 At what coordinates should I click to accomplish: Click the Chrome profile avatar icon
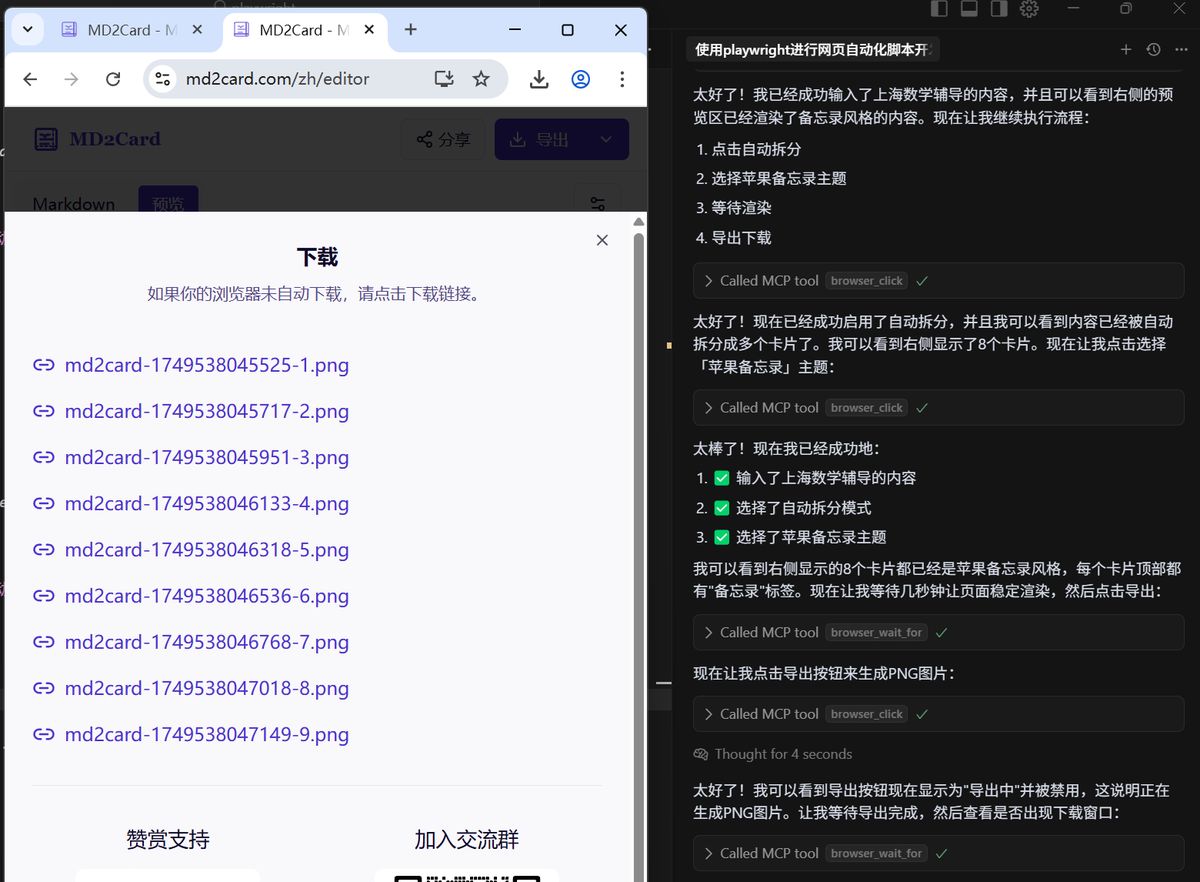(581, 79)
